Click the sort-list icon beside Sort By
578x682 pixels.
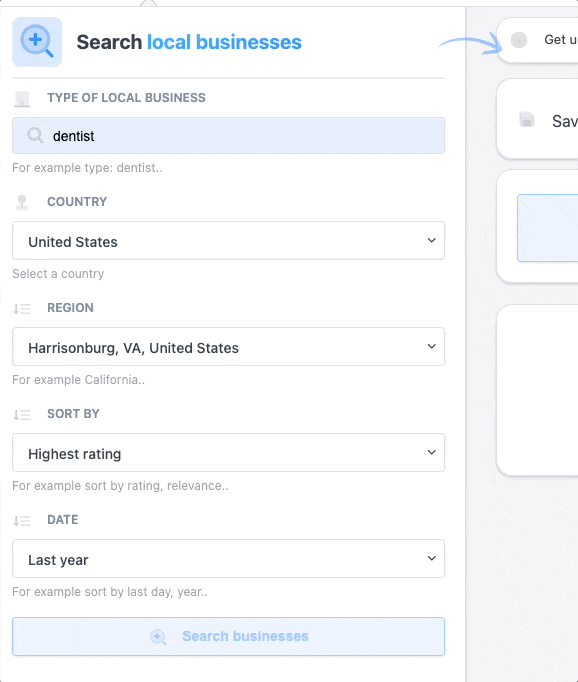pyautogui.click(x=22, y=415)
